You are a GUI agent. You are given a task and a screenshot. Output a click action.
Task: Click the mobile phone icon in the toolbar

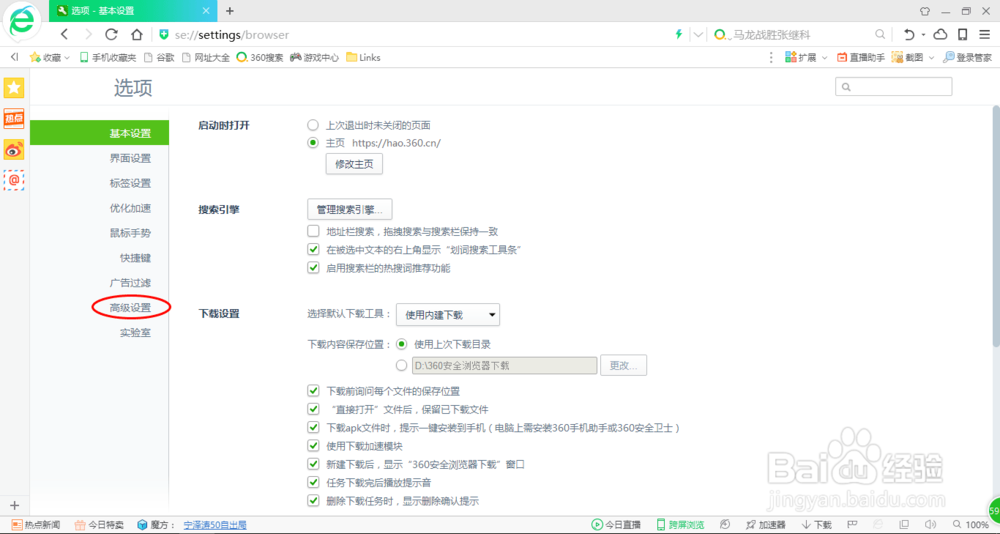(963, 34)
